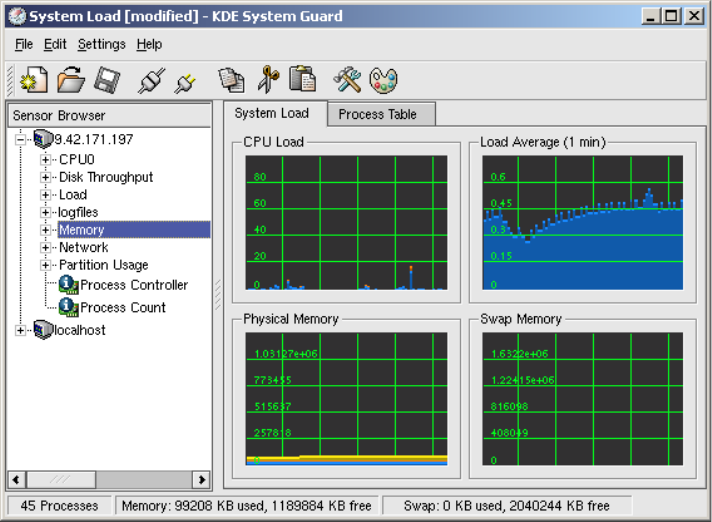The height and width of the screenshot is (522, 712).
Task: Collapse the 9.42.171.197 host node
Action: click(x=21, y=140)
